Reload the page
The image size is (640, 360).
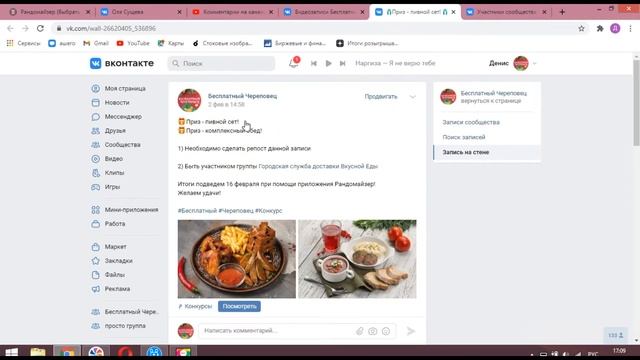[x=40, y=28]
